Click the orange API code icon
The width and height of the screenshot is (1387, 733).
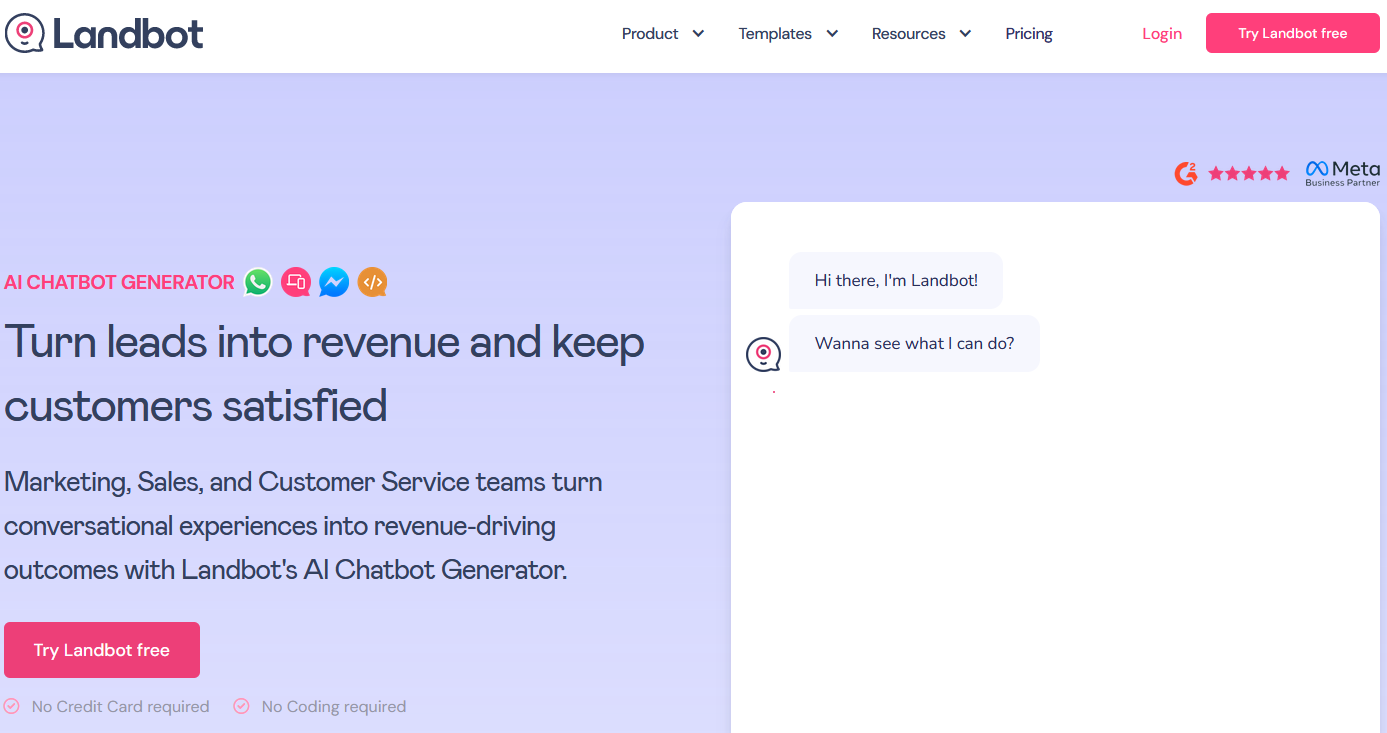point(372,283)
